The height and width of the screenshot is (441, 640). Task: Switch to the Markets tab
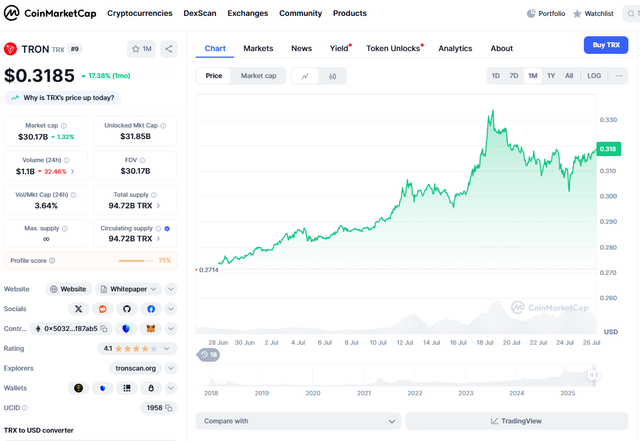258,49
